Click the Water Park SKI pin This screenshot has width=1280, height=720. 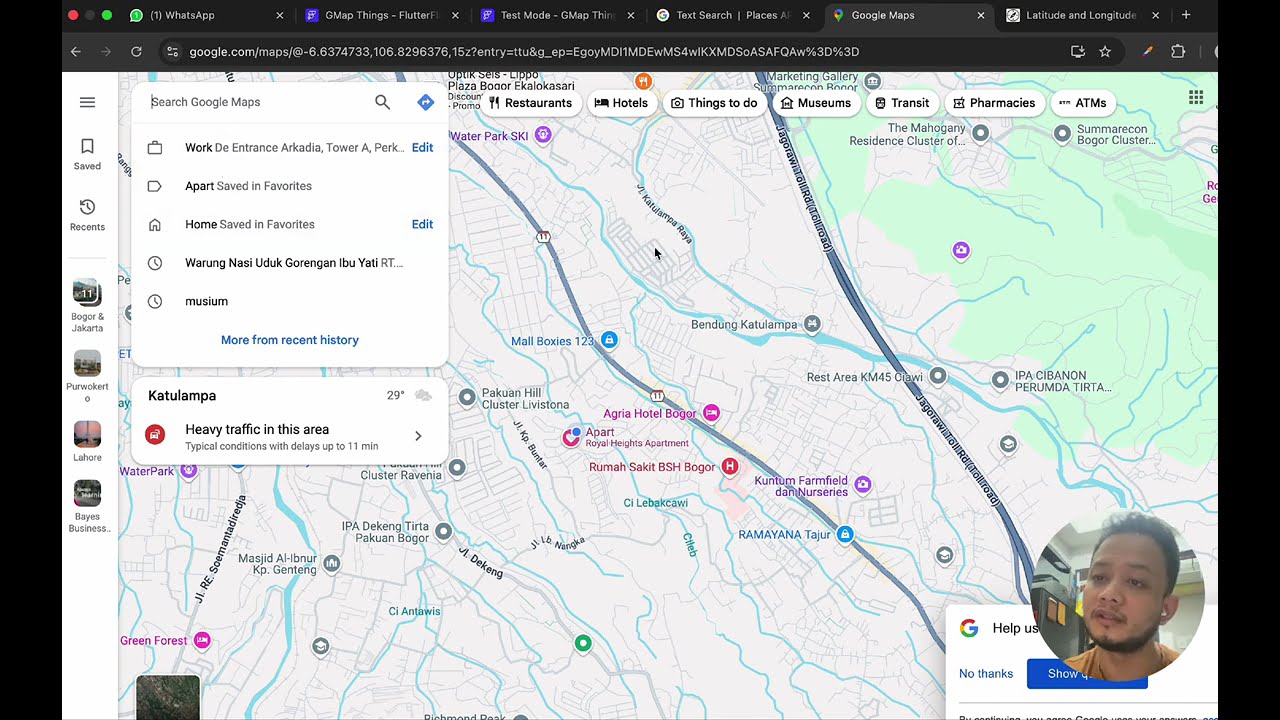tap(543, 135)
